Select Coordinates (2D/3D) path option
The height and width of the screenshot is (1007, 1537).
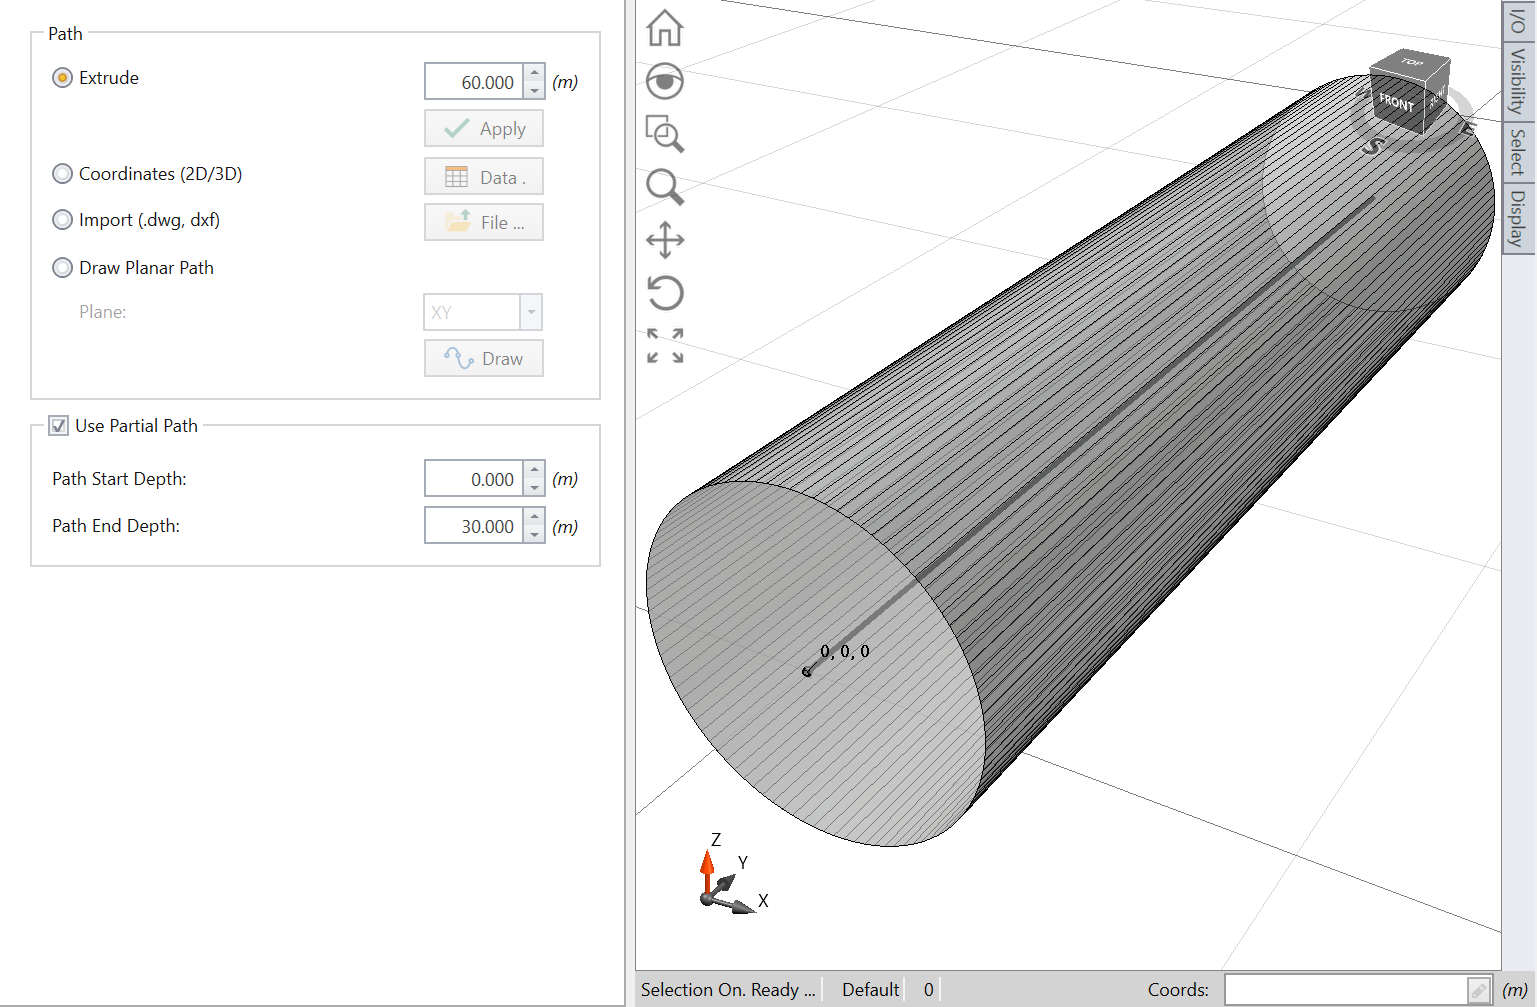[x=62, y=174]
